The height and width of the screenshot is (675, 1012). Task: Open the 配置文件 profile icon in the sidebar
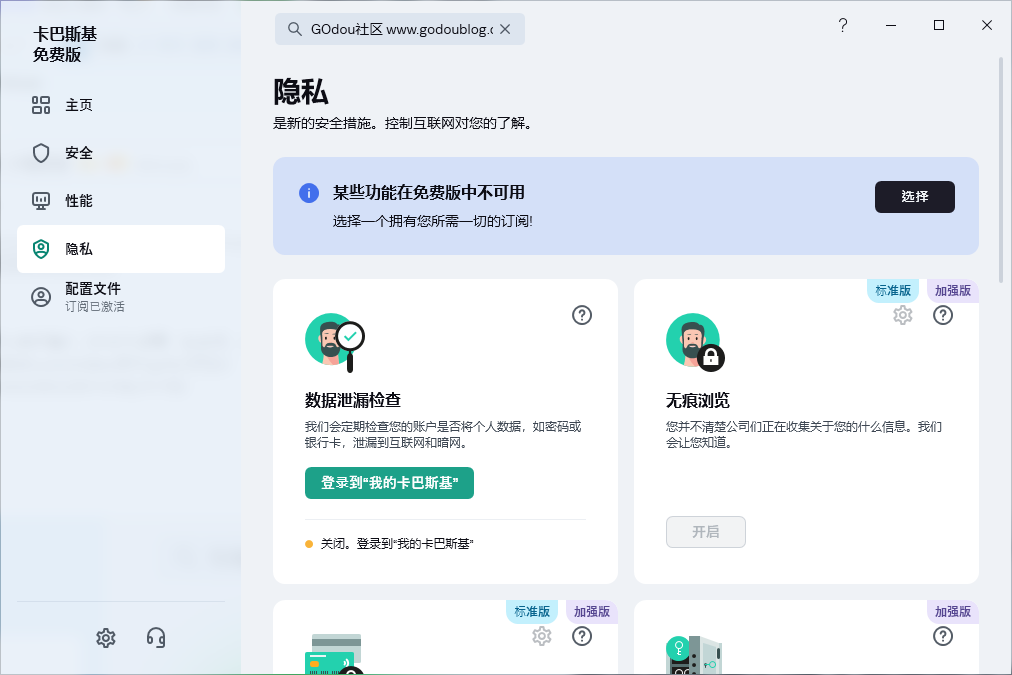pos(42,296)
